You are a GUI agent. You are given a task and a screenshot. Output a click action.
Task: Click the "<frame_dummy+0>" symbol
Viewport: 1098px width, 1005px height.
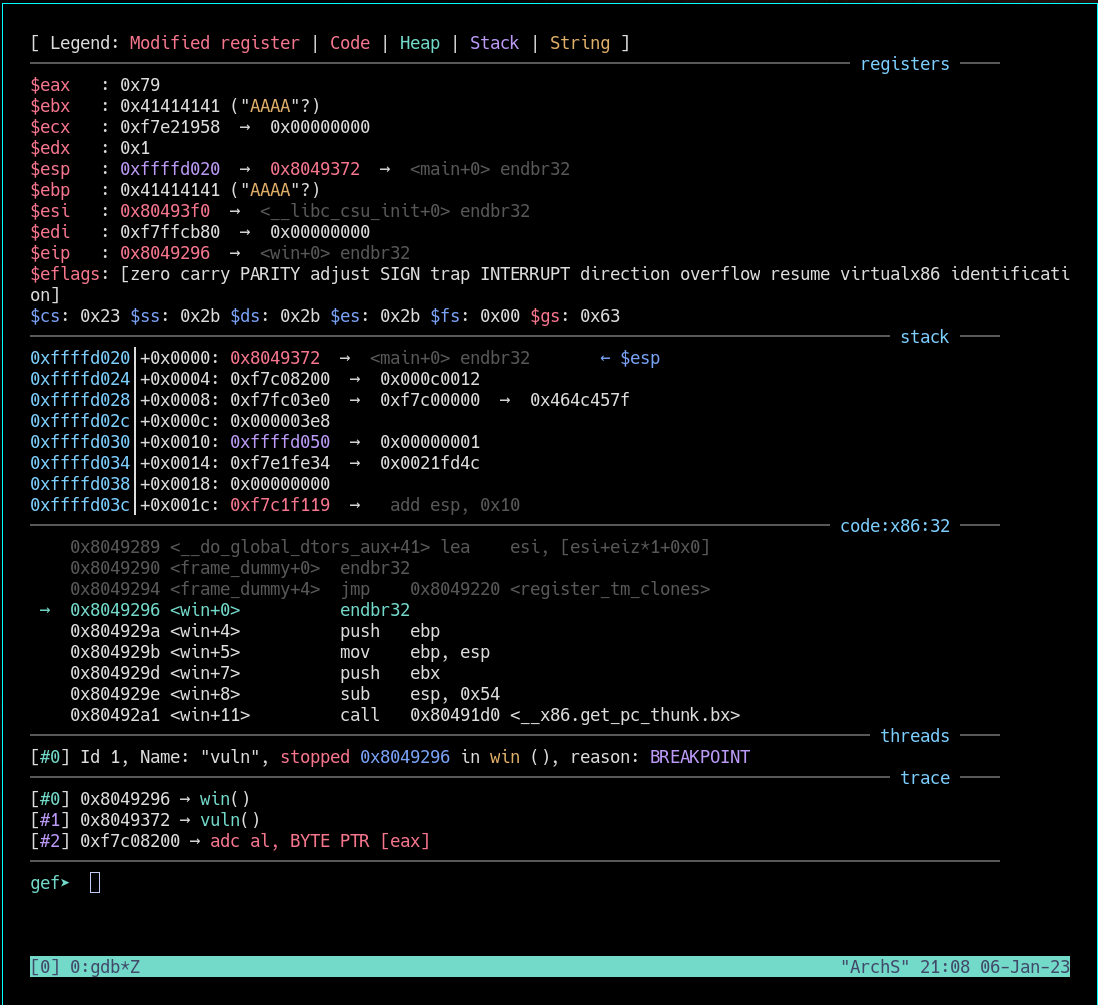tap(245, 568)
